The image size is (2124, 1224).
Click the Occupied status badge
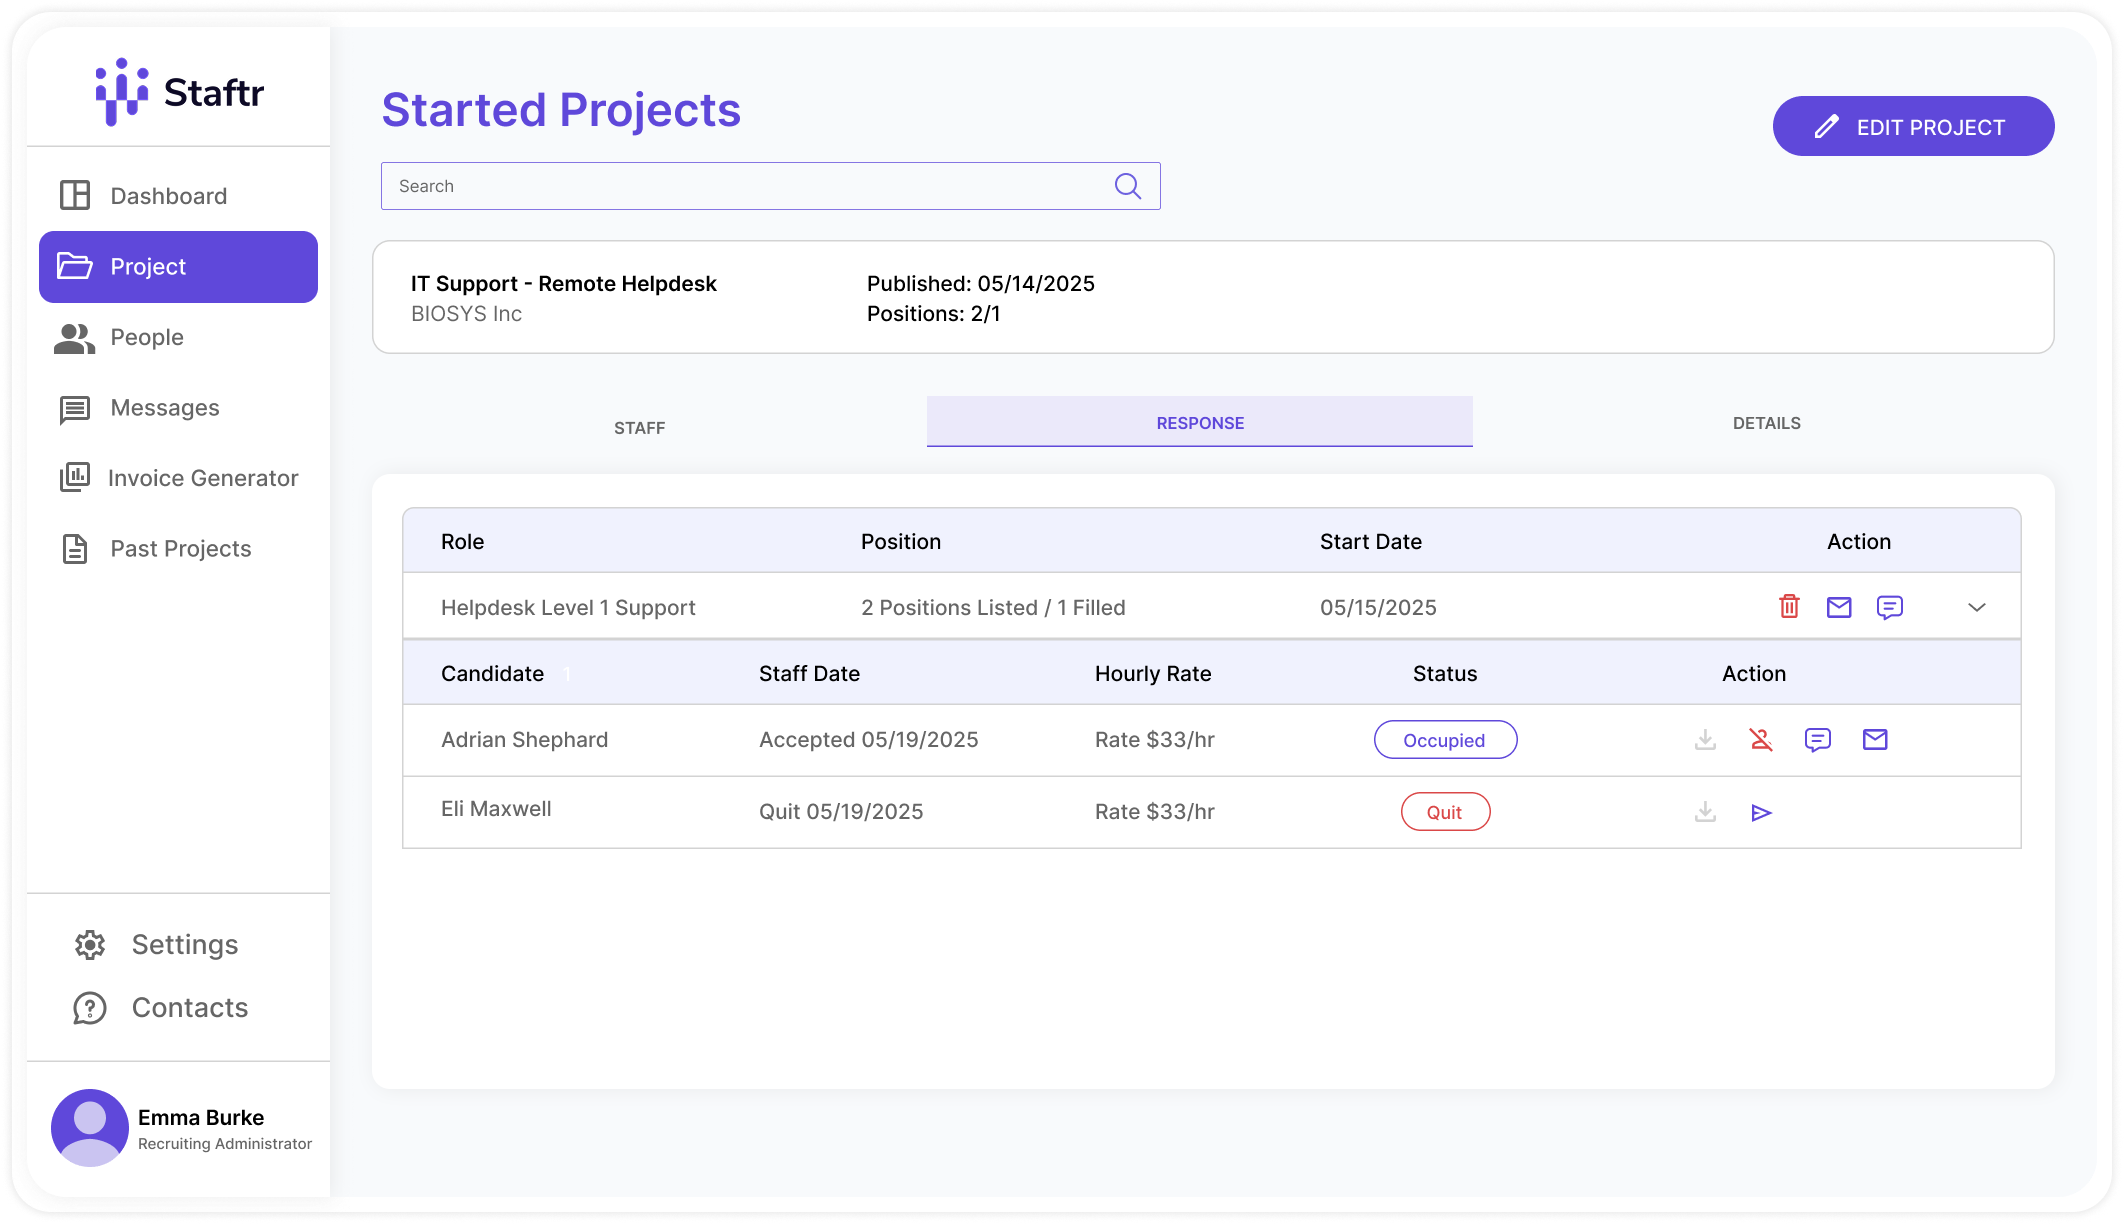tap(1445, 740)
